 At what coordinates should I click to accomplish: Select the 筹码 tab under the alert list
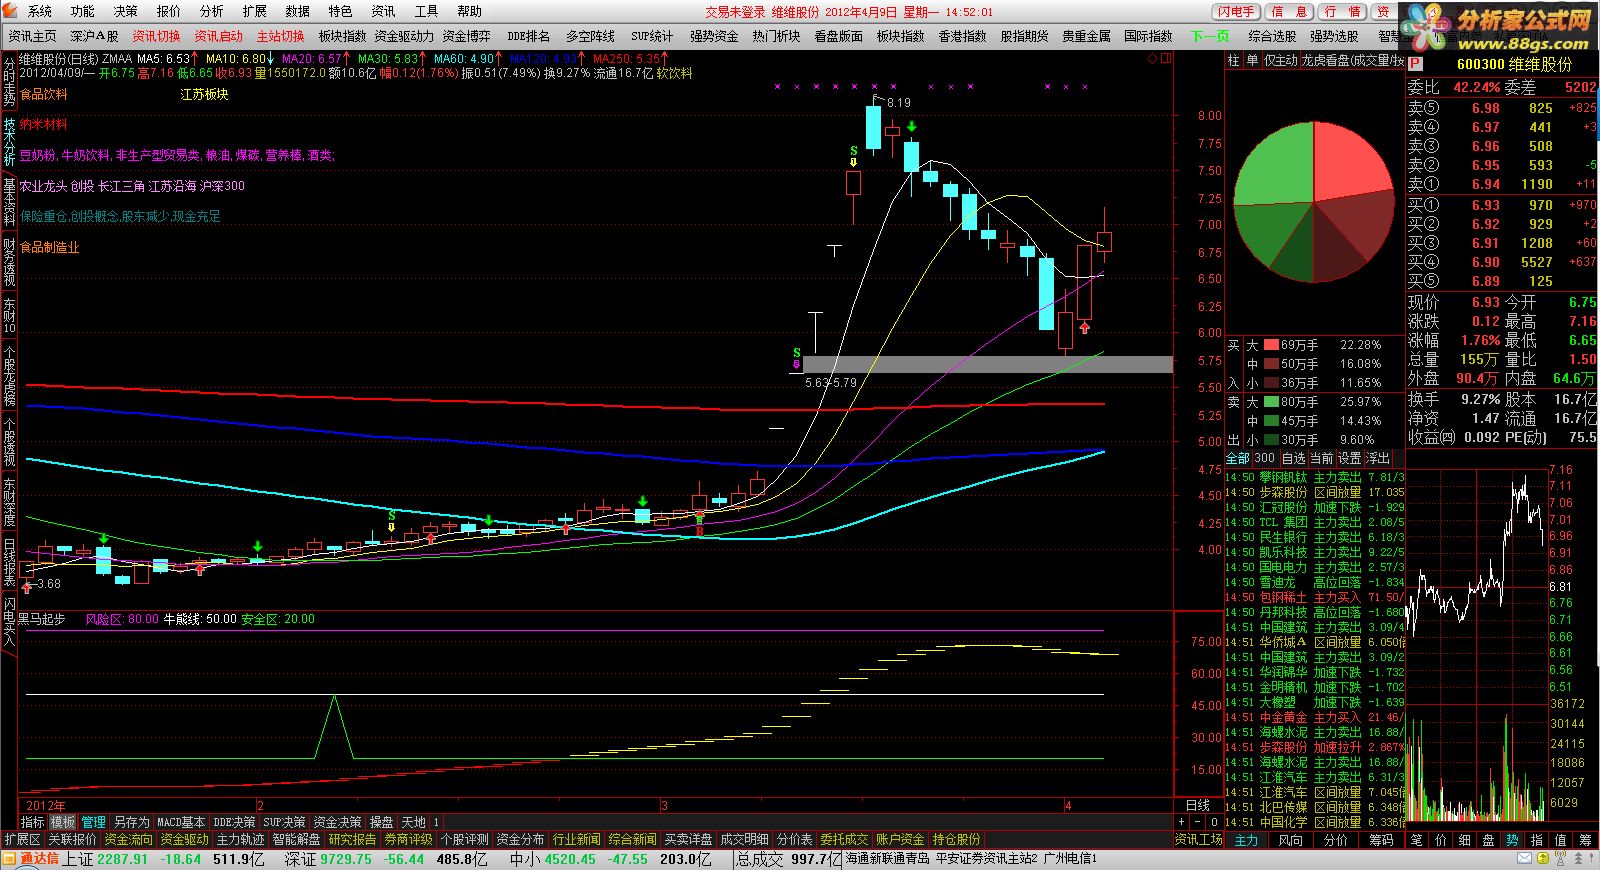point(1381,840)
